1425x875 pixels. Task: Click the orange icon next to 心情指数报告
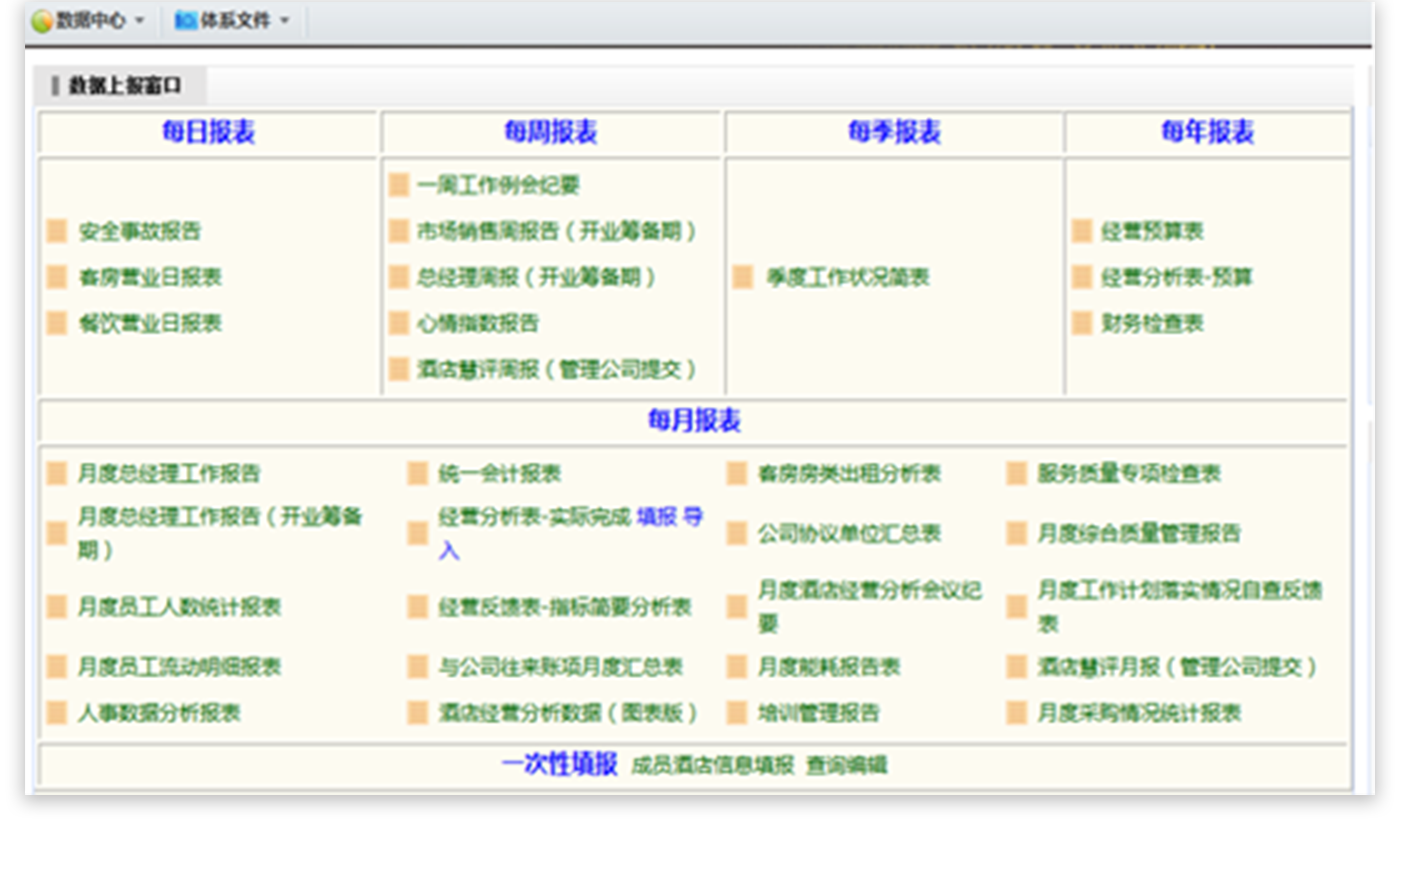pyautogui.click(x=399, y=323)
